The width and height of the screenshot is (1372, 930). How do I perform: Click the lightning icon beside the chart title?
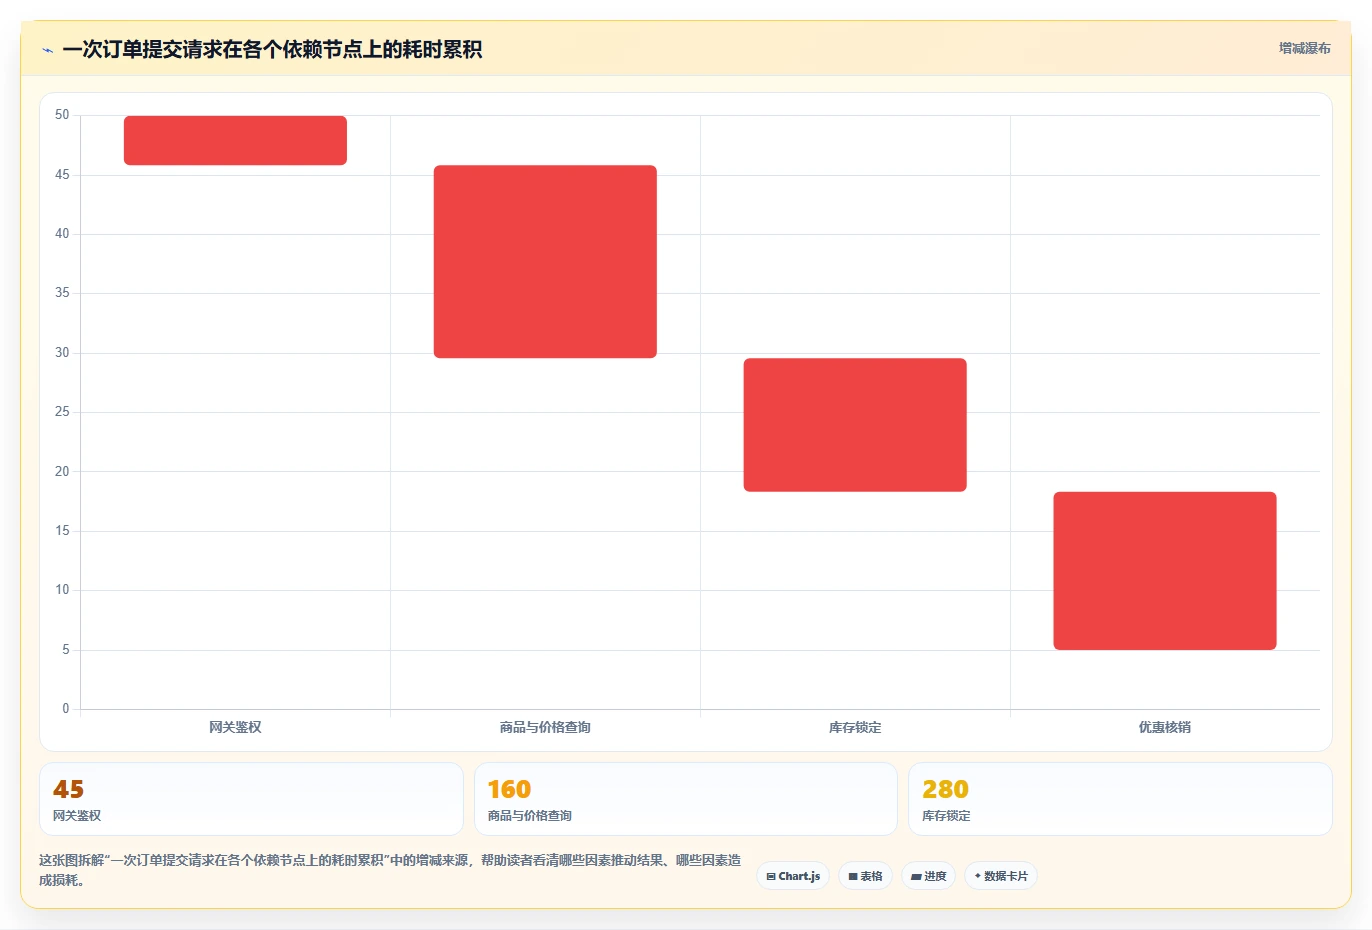point(47,50)
